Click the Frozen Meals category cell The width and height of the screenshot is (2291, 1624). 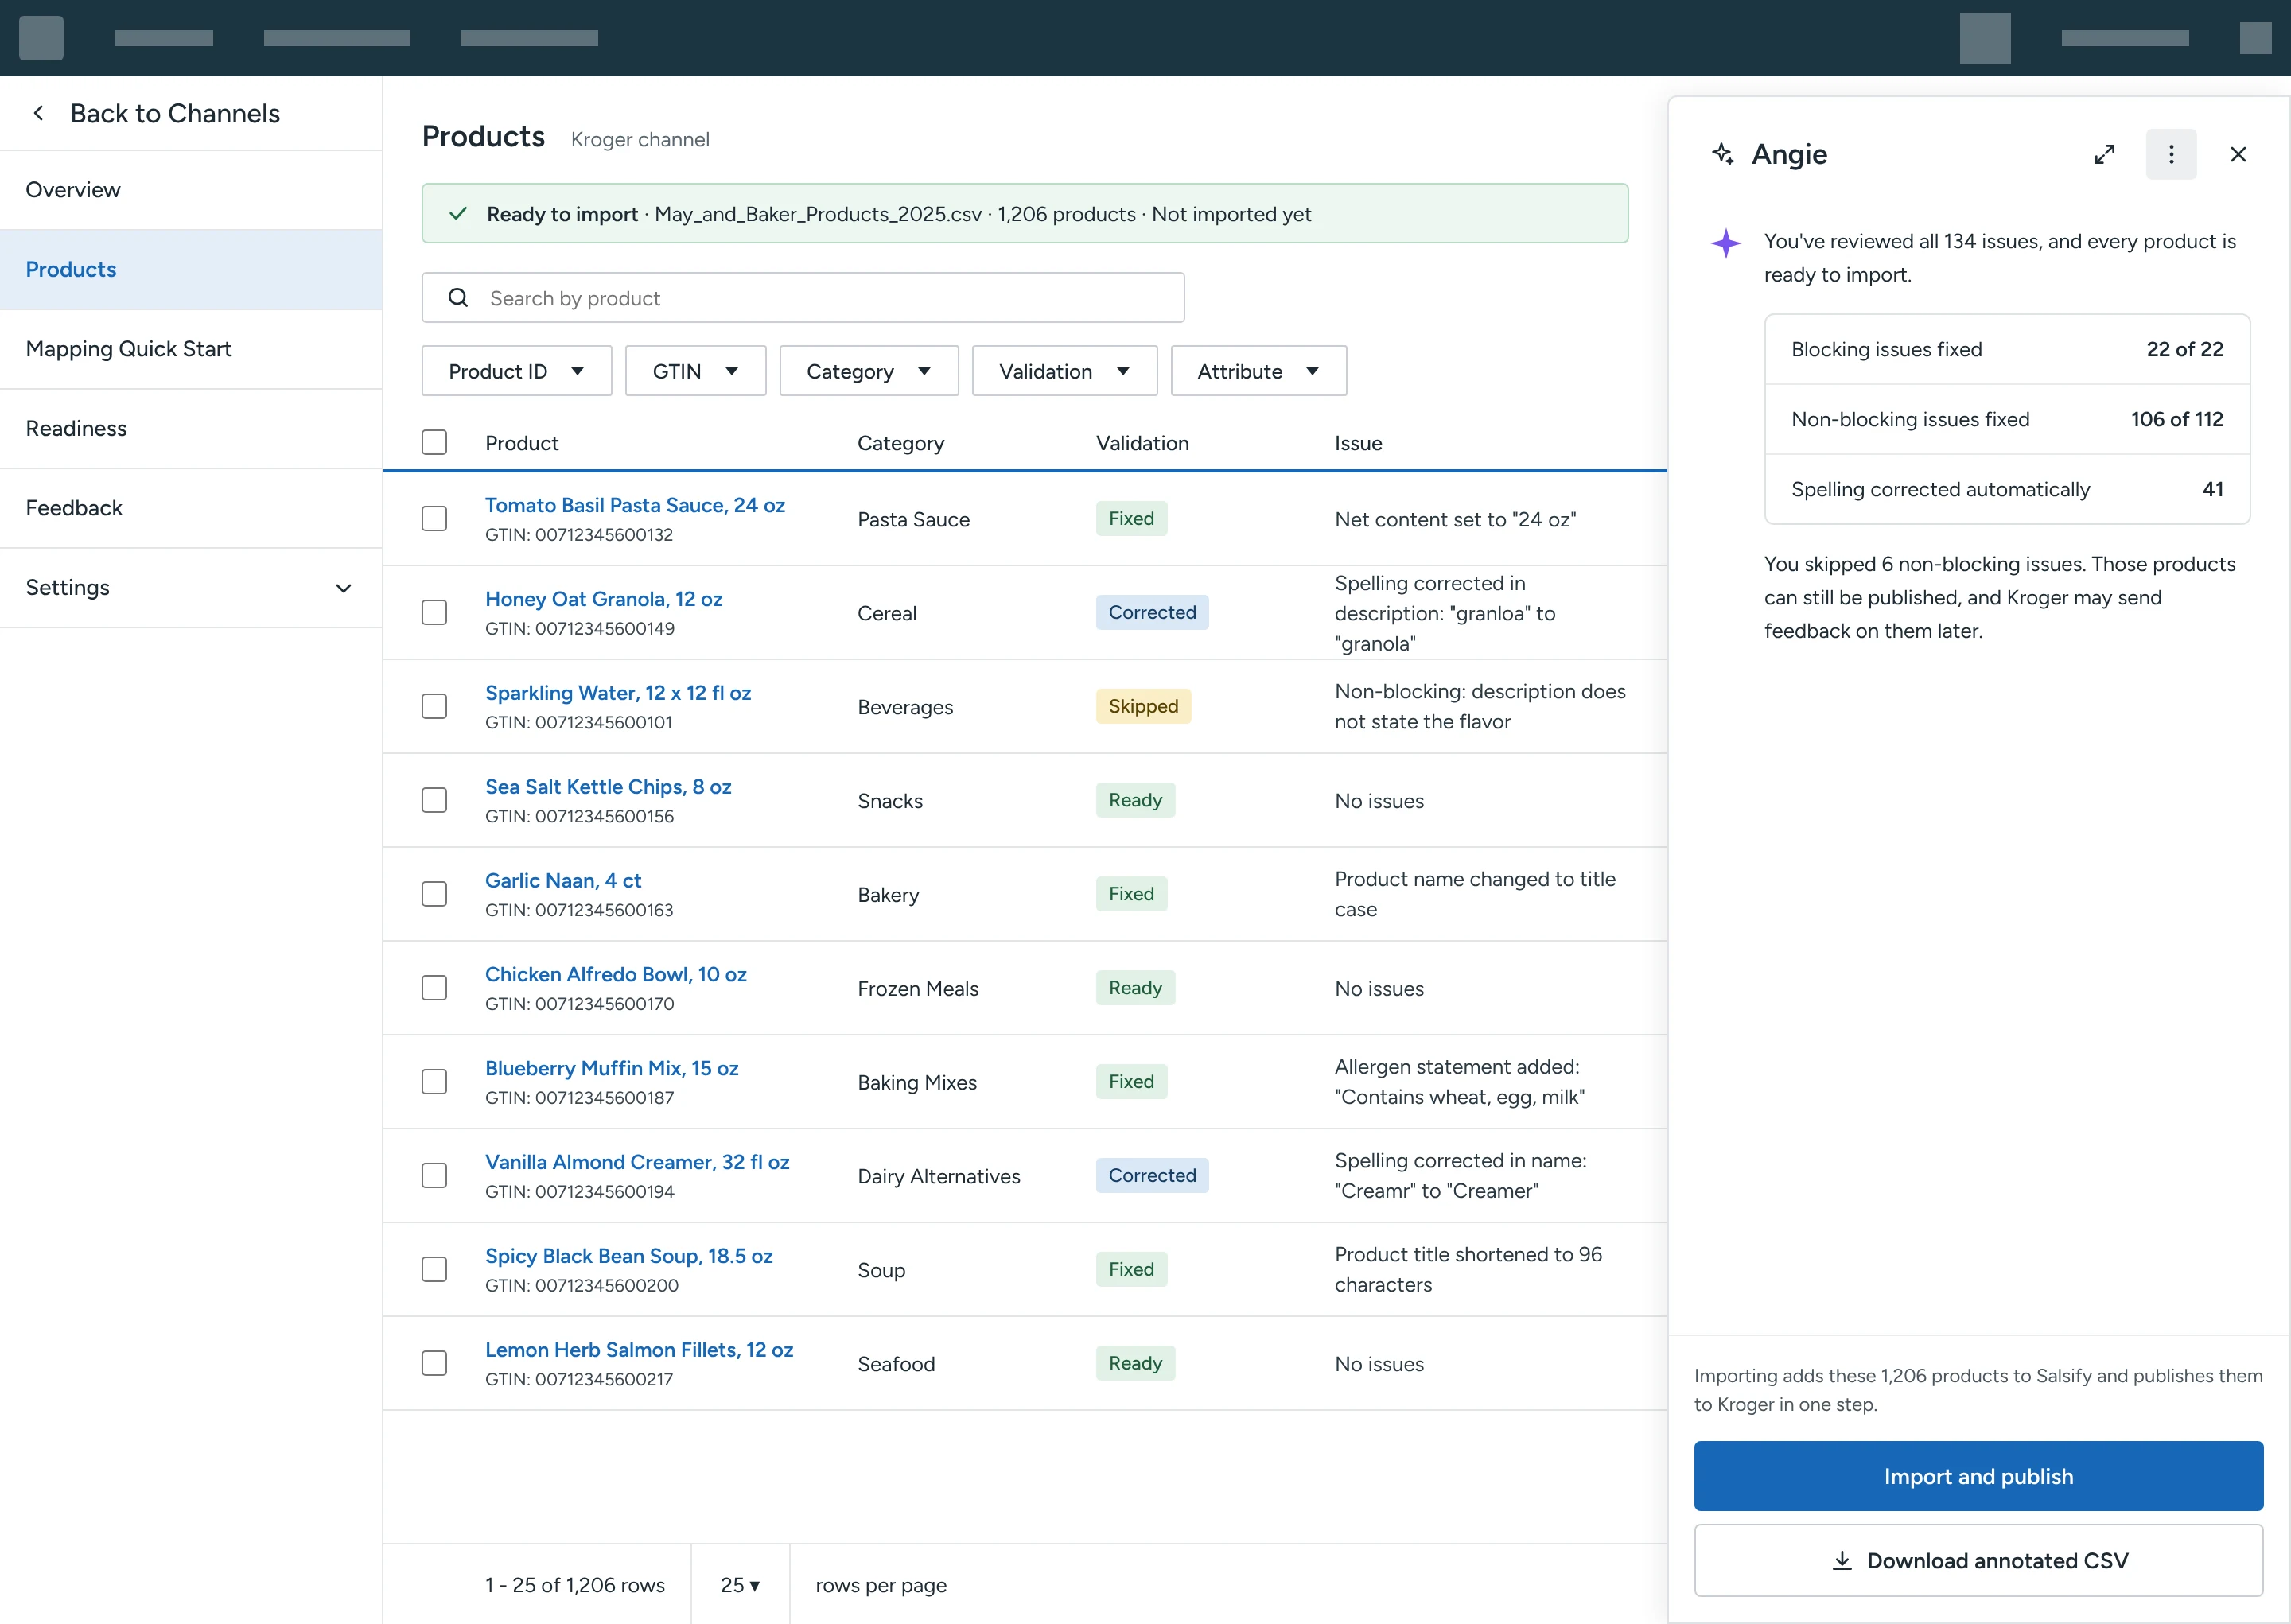coord(918,989)
